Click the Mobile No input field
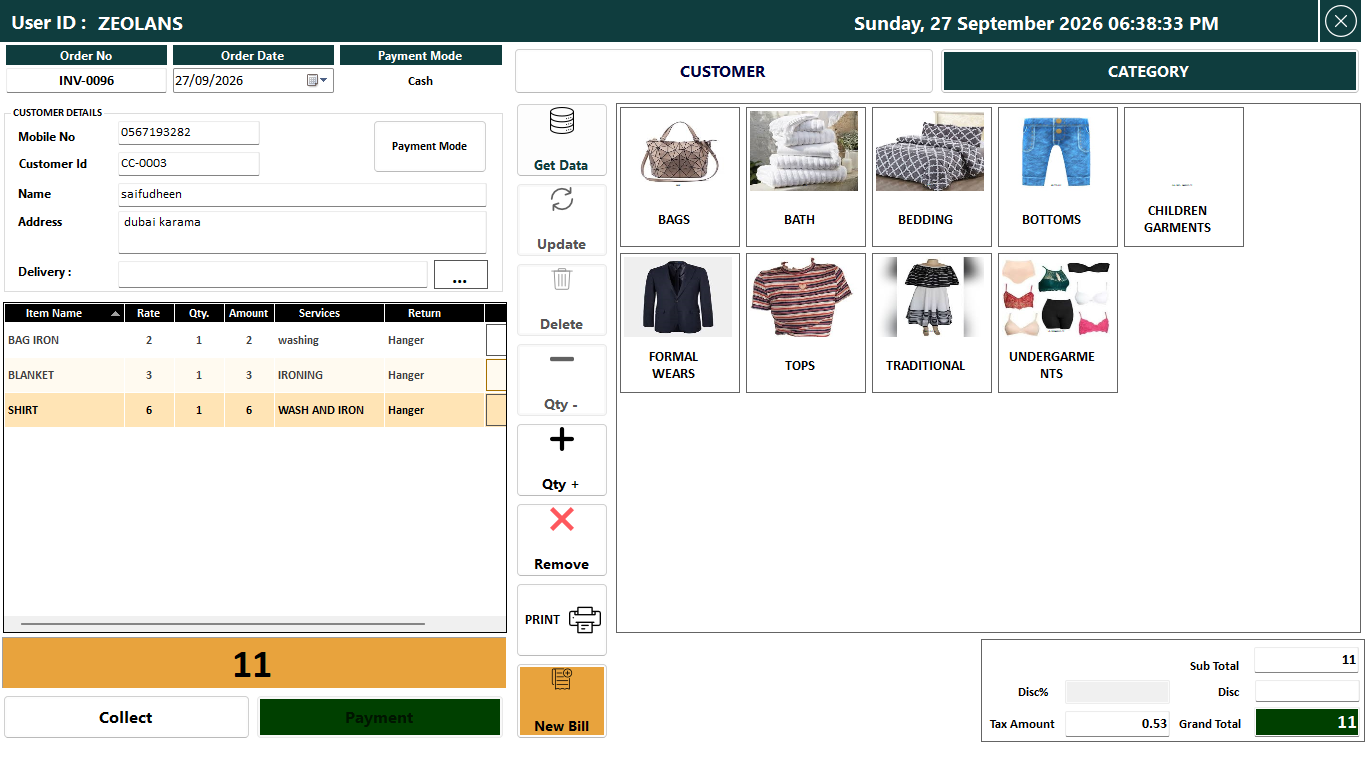This screenshot has width=1366, height=768. 189,133
